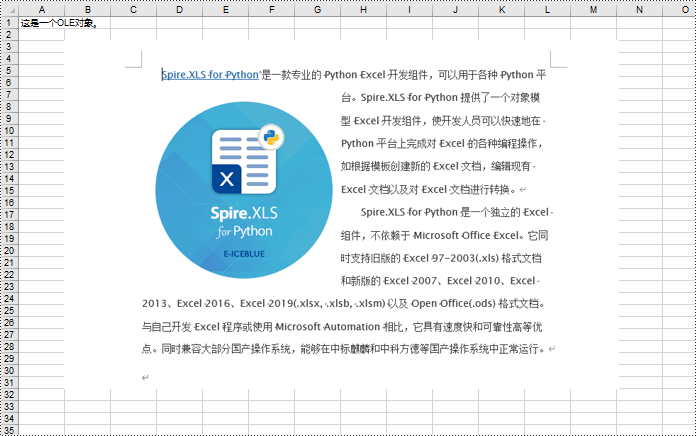Image resolution: width=696 pixels, height=436 pixels.
Task: Click the Spire.XLS circular logo image
Action: 244,190
